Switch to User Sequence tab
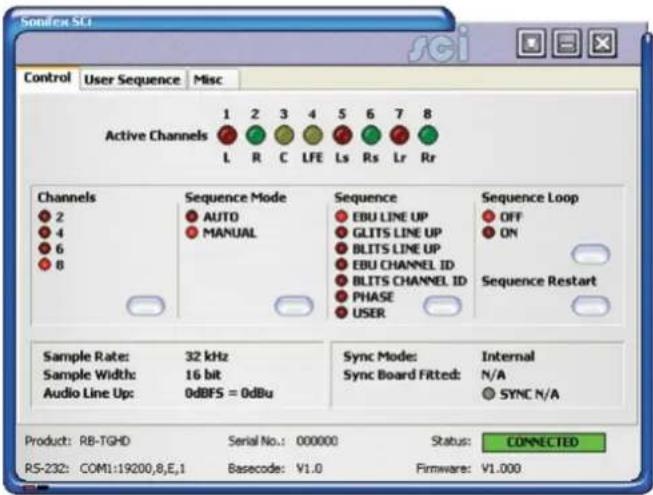 pyautogui.click(x=132, y=80)
